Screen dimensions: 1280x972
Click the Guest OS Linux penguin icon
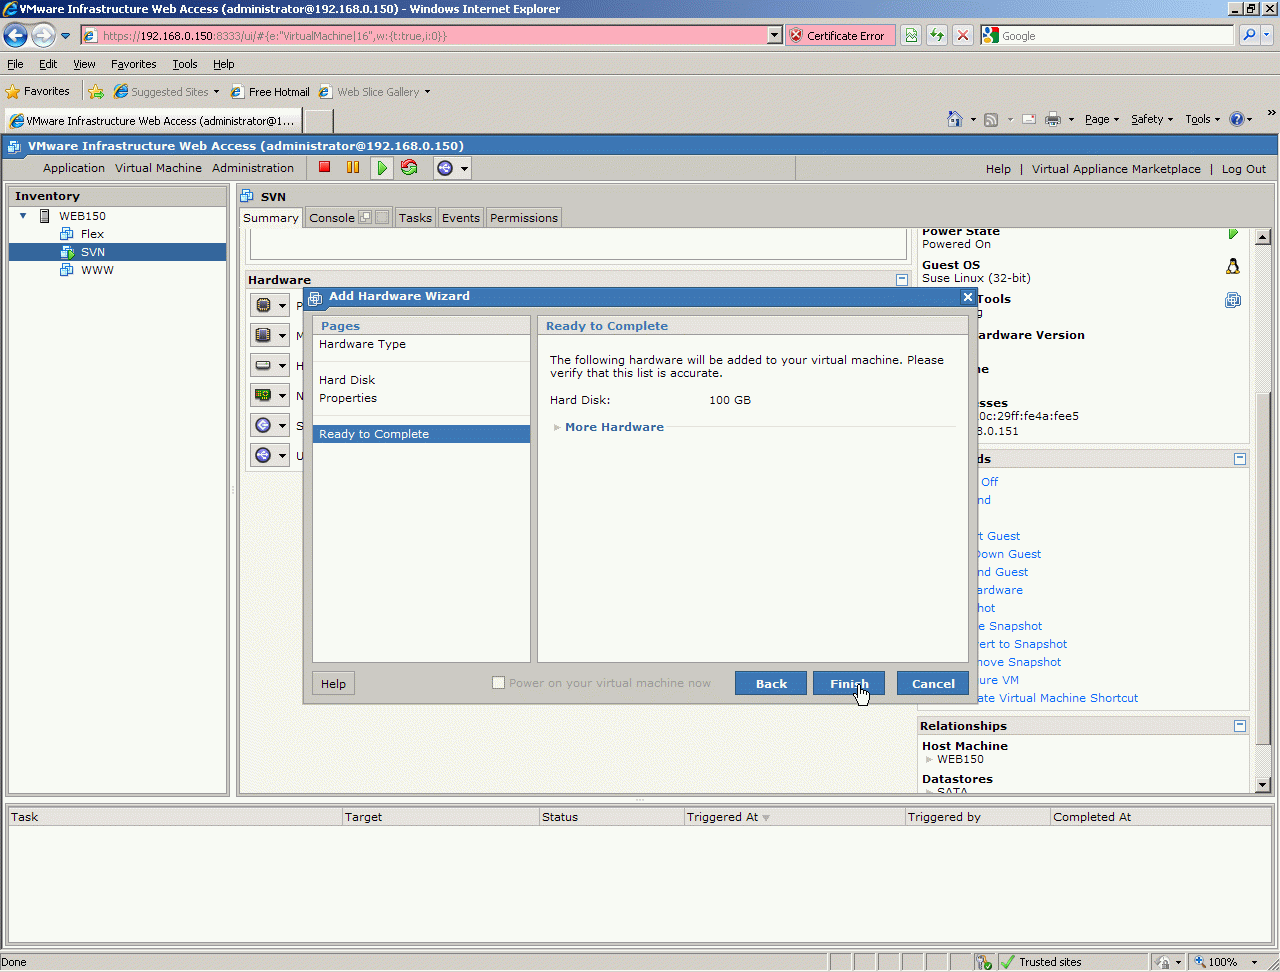(x=1233, y=266)
